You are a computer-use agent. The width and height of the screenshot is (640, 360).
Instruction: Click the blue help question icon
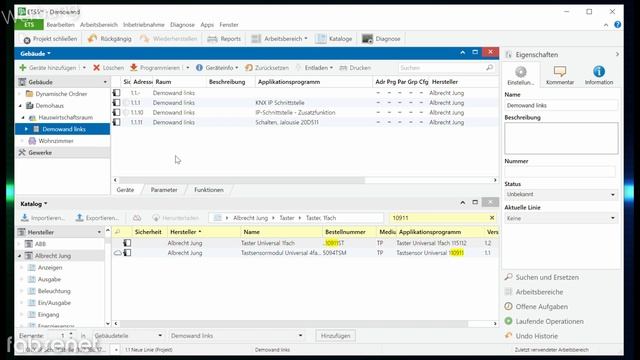point(618,24)
